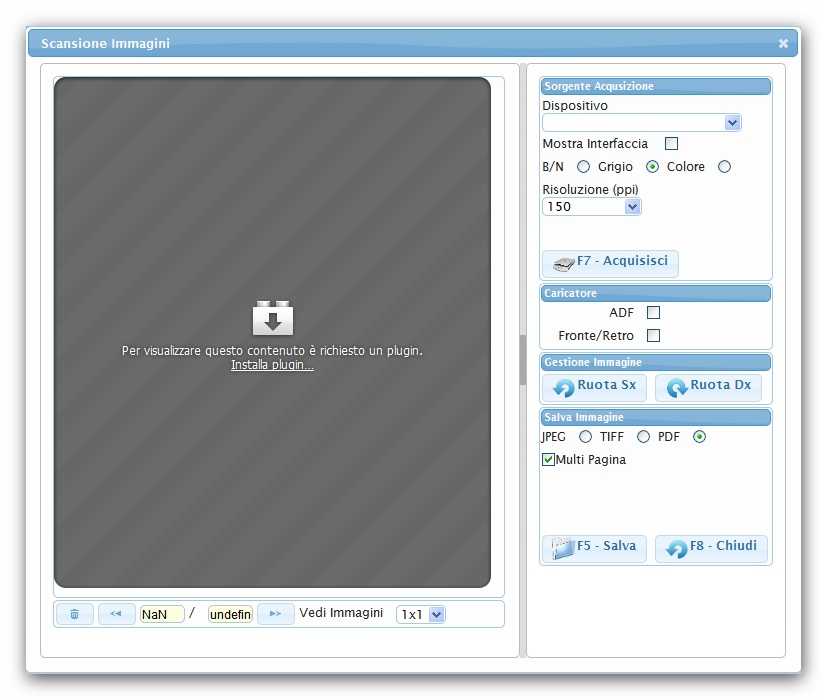Click the current page number field
Viewport: 827px width, 700px height.
161,614
